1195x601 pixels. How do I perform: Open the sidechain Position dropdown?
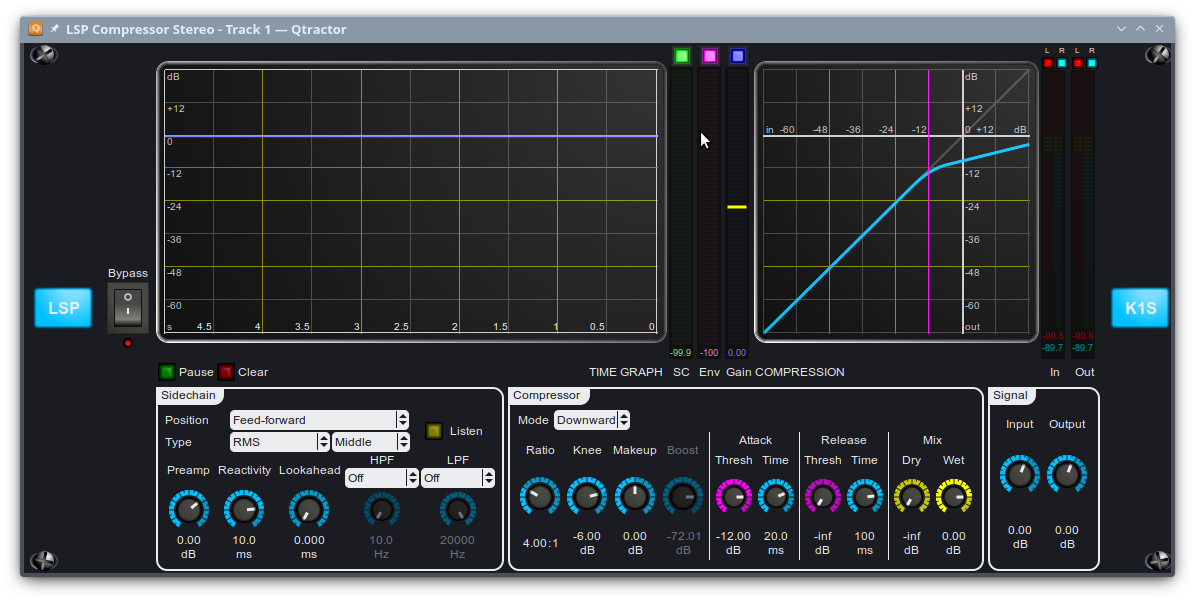point(319,420)
